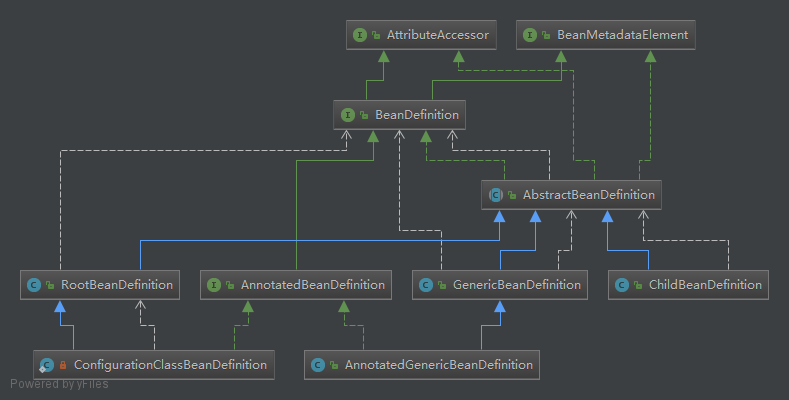Click class icon on ChildBeanDefinition node

coord(622,285)
